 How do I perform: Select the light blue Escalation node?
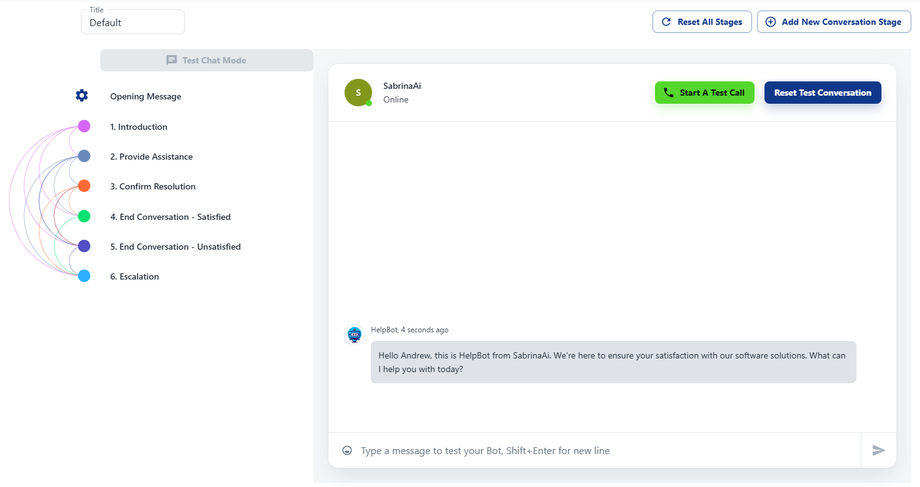[x=84, y=276]
